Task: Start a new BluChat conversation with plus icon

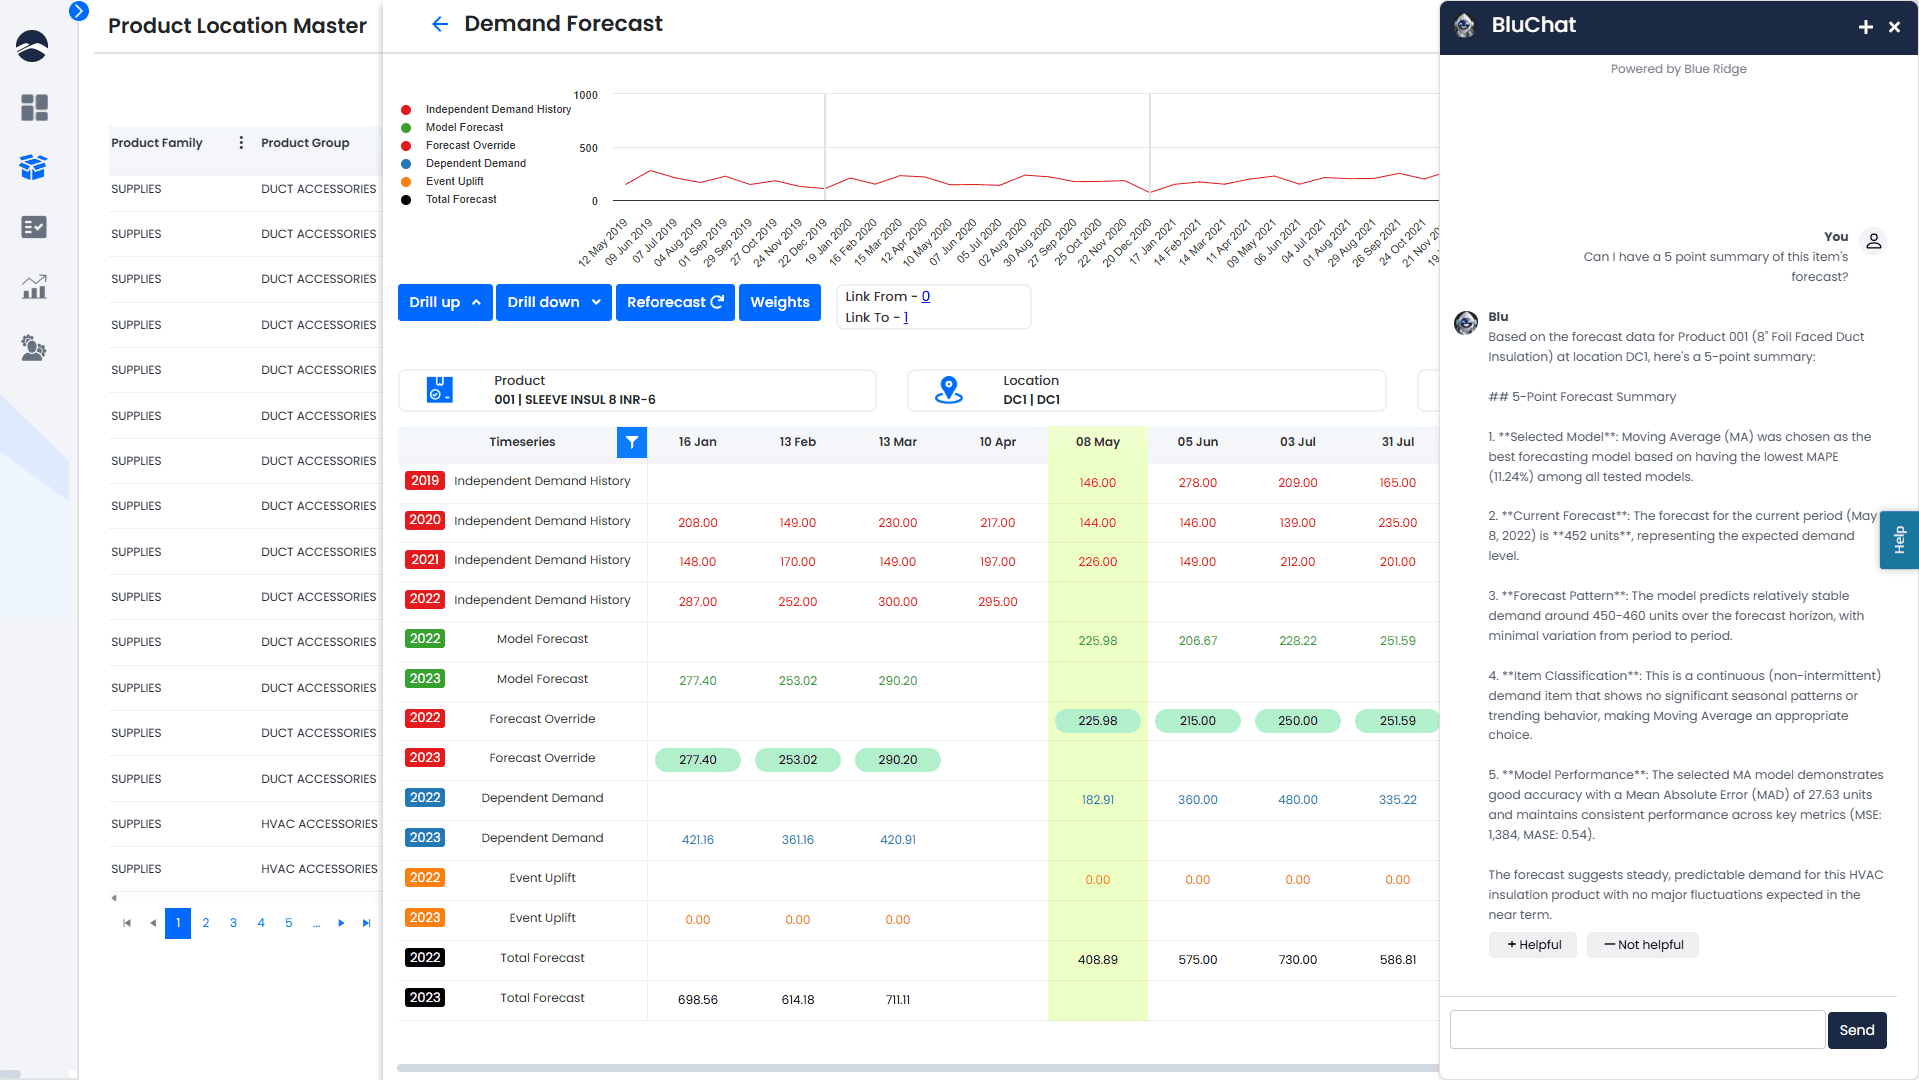Action: [x=1865, y=27]
